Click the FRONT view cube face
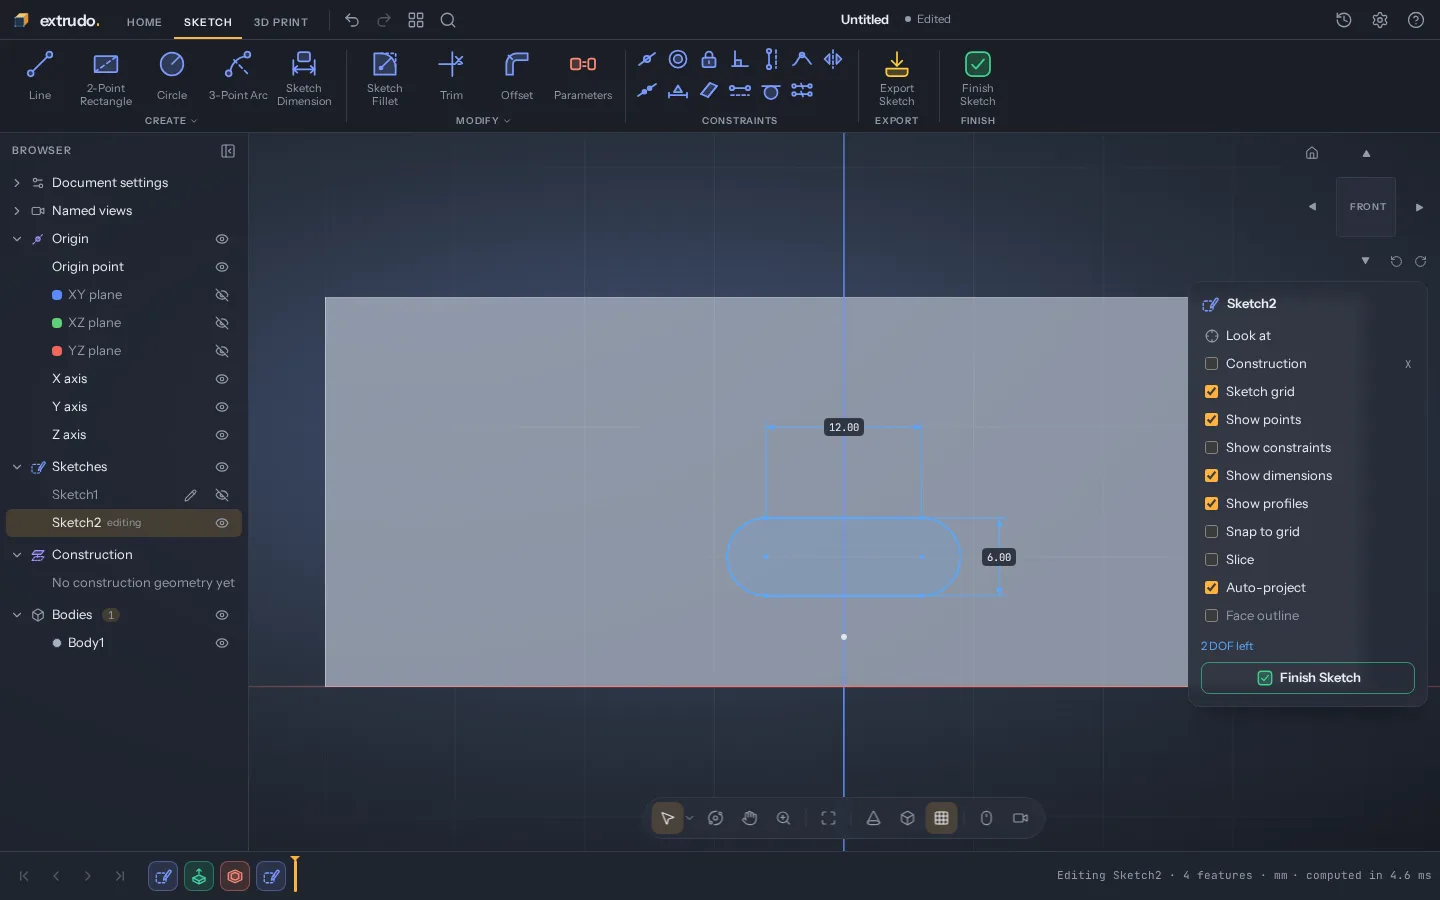This screenshot has width=1440, height=900. pyautogui.click(x=1366, y=207)
